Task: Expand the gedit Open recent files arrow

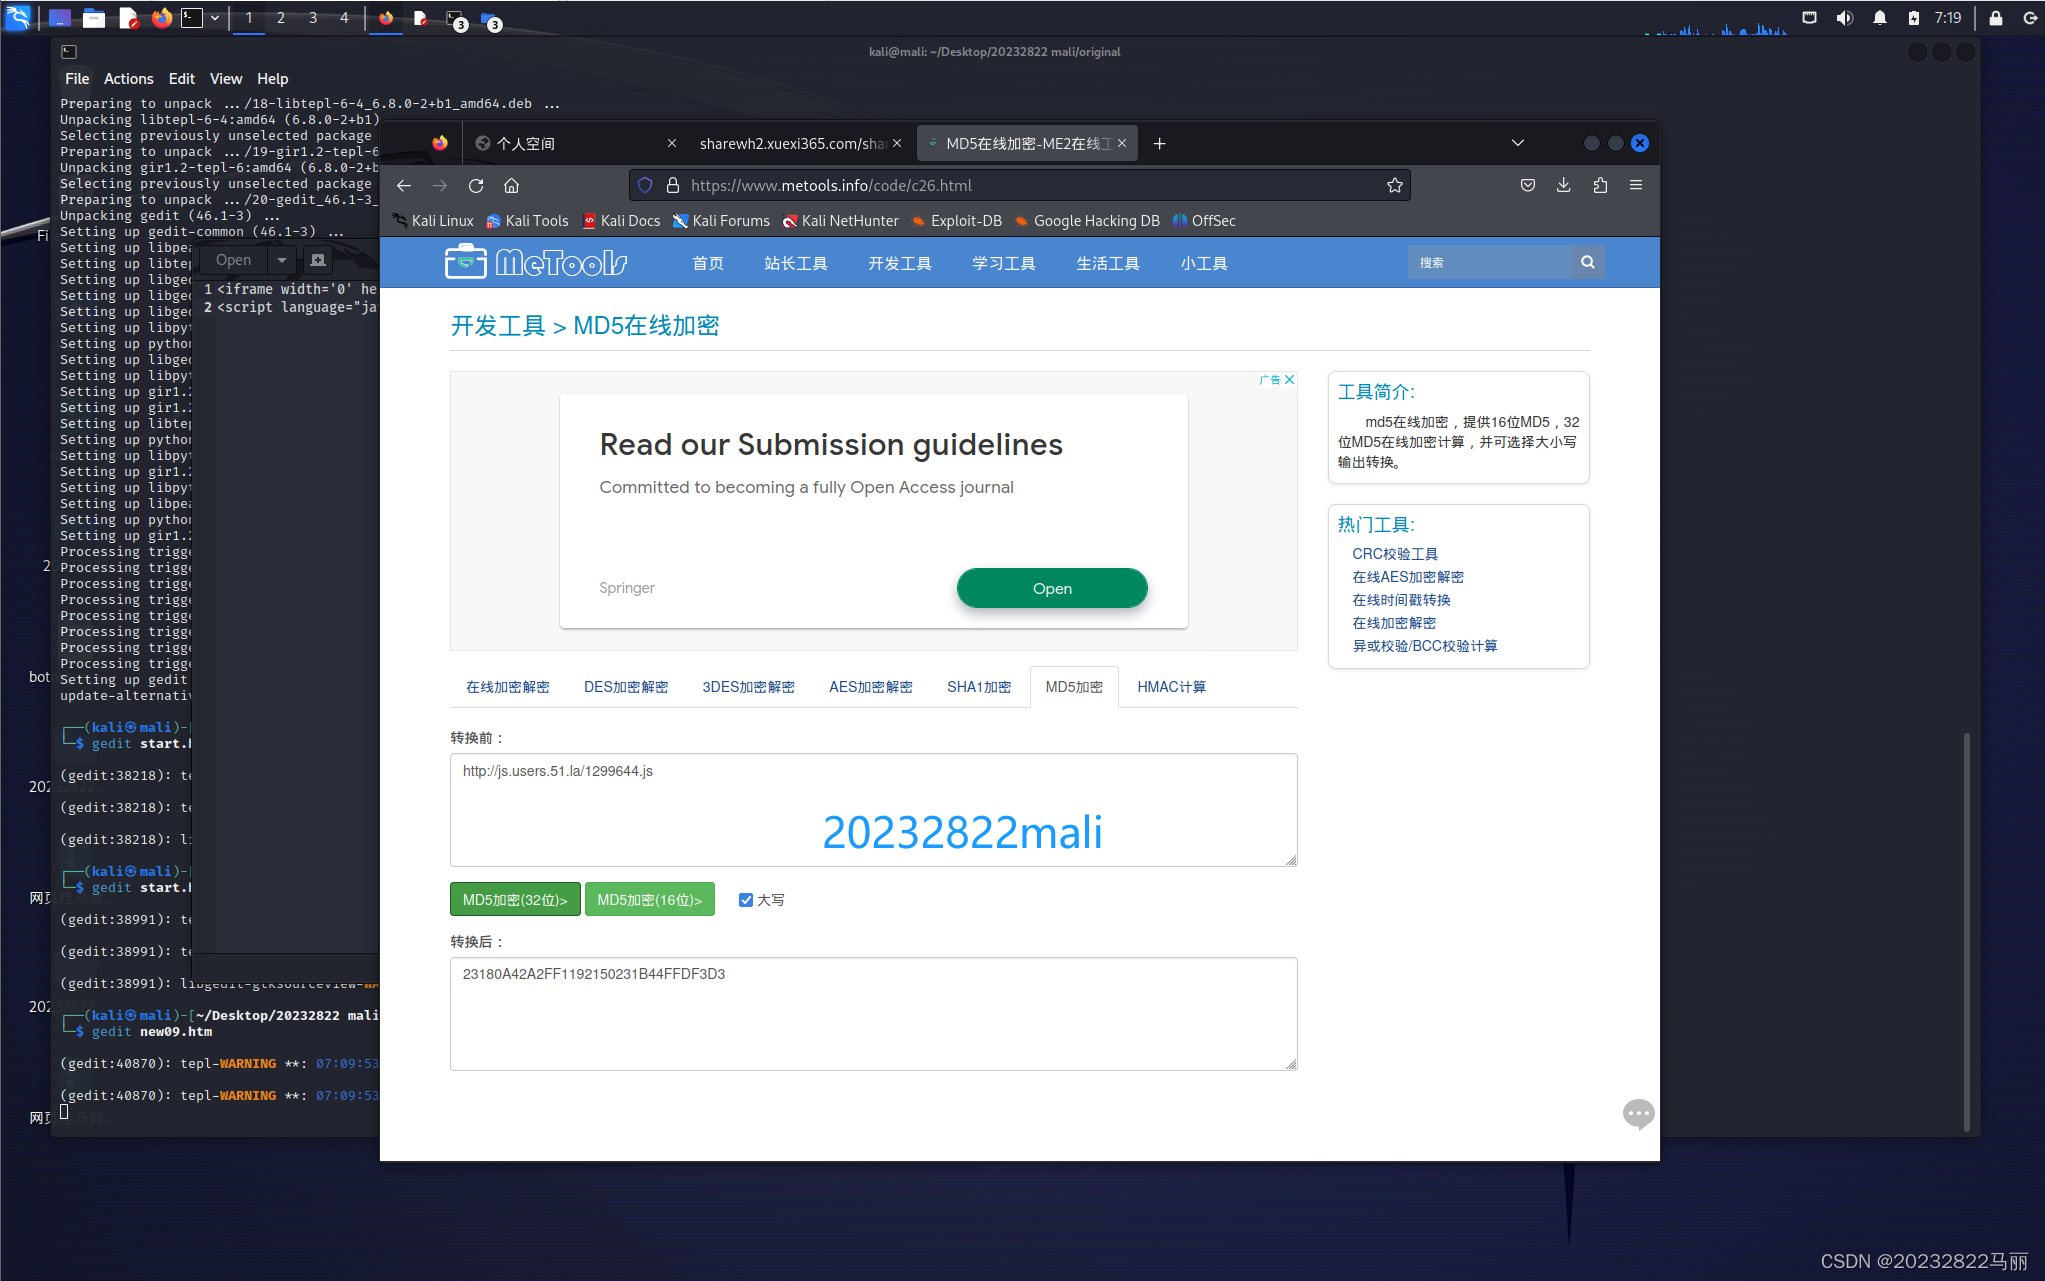Action: [x=282, y=260]
